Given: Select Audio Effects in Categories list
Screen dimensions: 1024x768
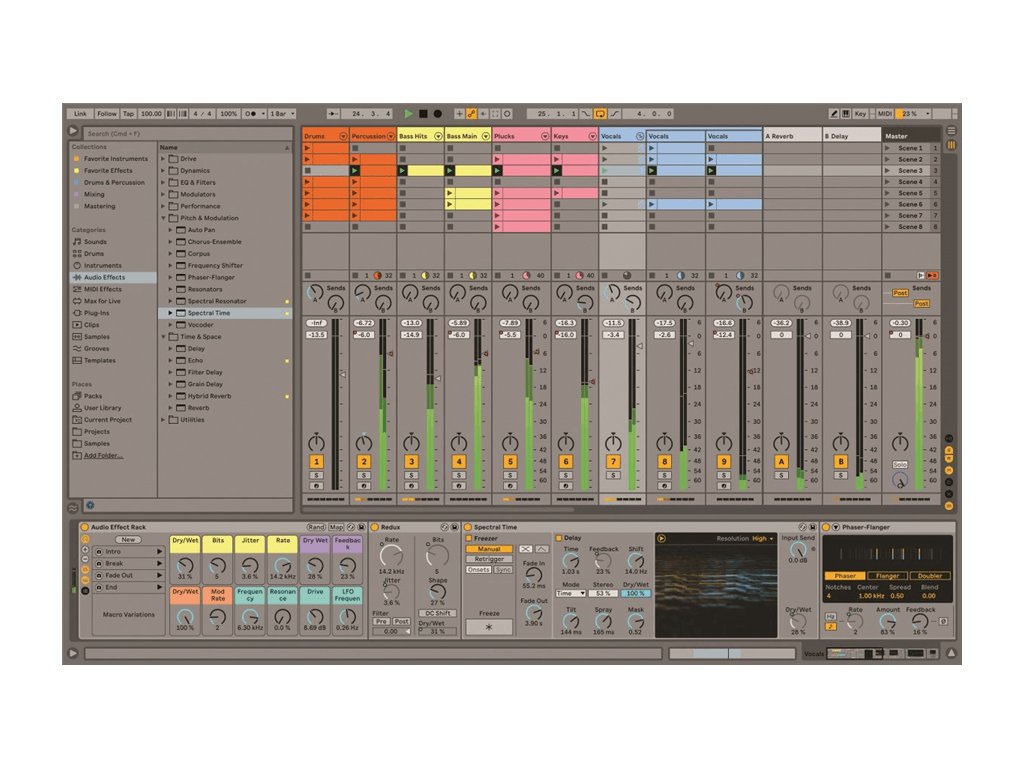Looking at the screenshot, I should point(104,277).
